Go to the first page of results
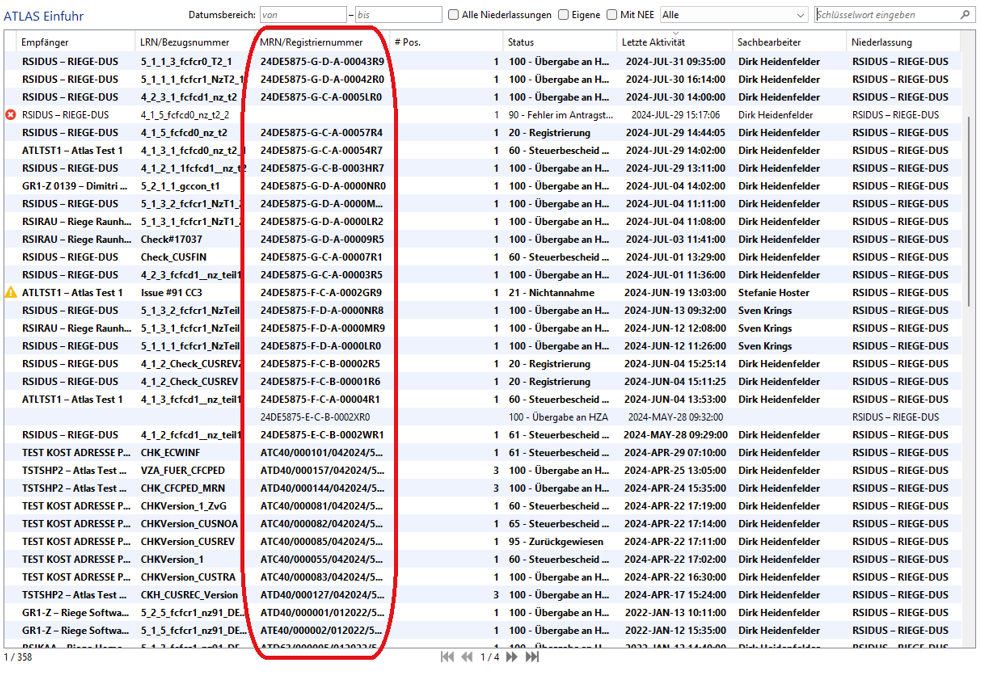Screen dimensions: 981x674 tap(447, 657)
